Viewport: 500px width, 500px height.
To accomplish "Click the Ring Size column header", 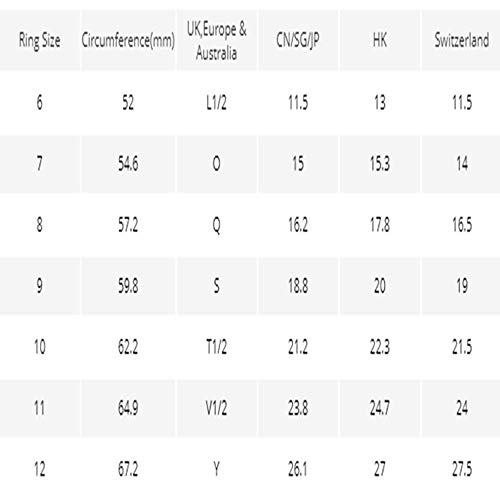I will coord(39,40).
